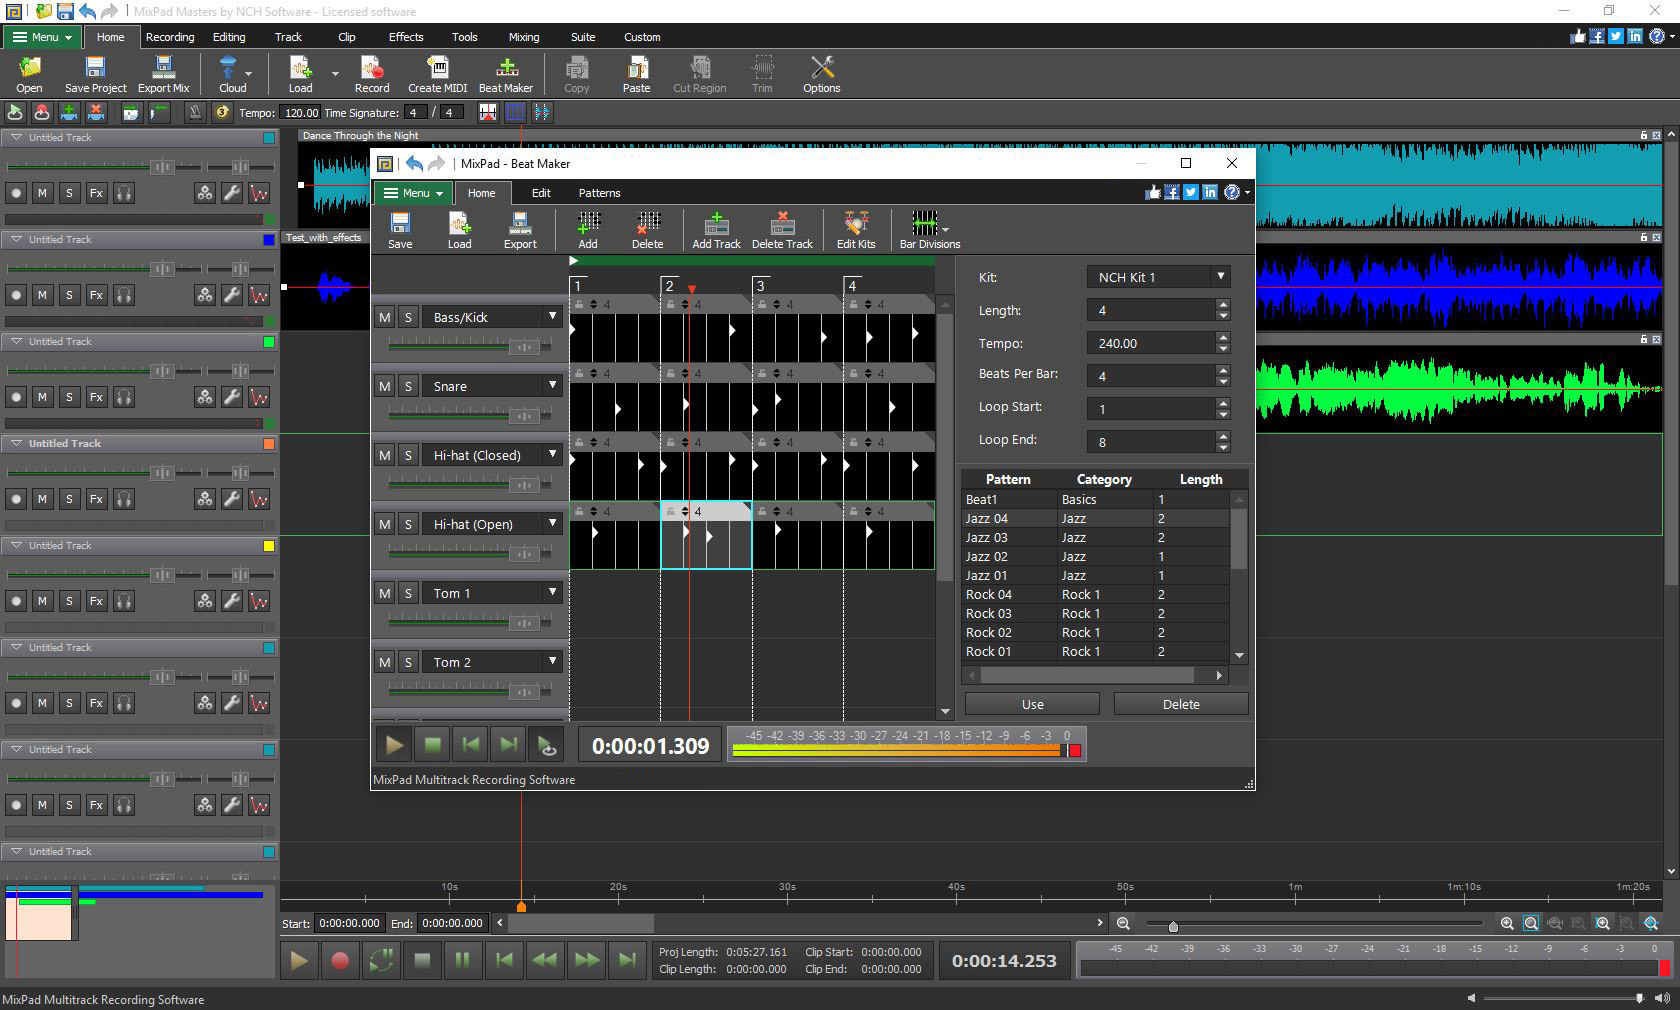Screen dimensions: 1680x1010
Task: Mute the Bass/Kick drum track
Action: 384,316
